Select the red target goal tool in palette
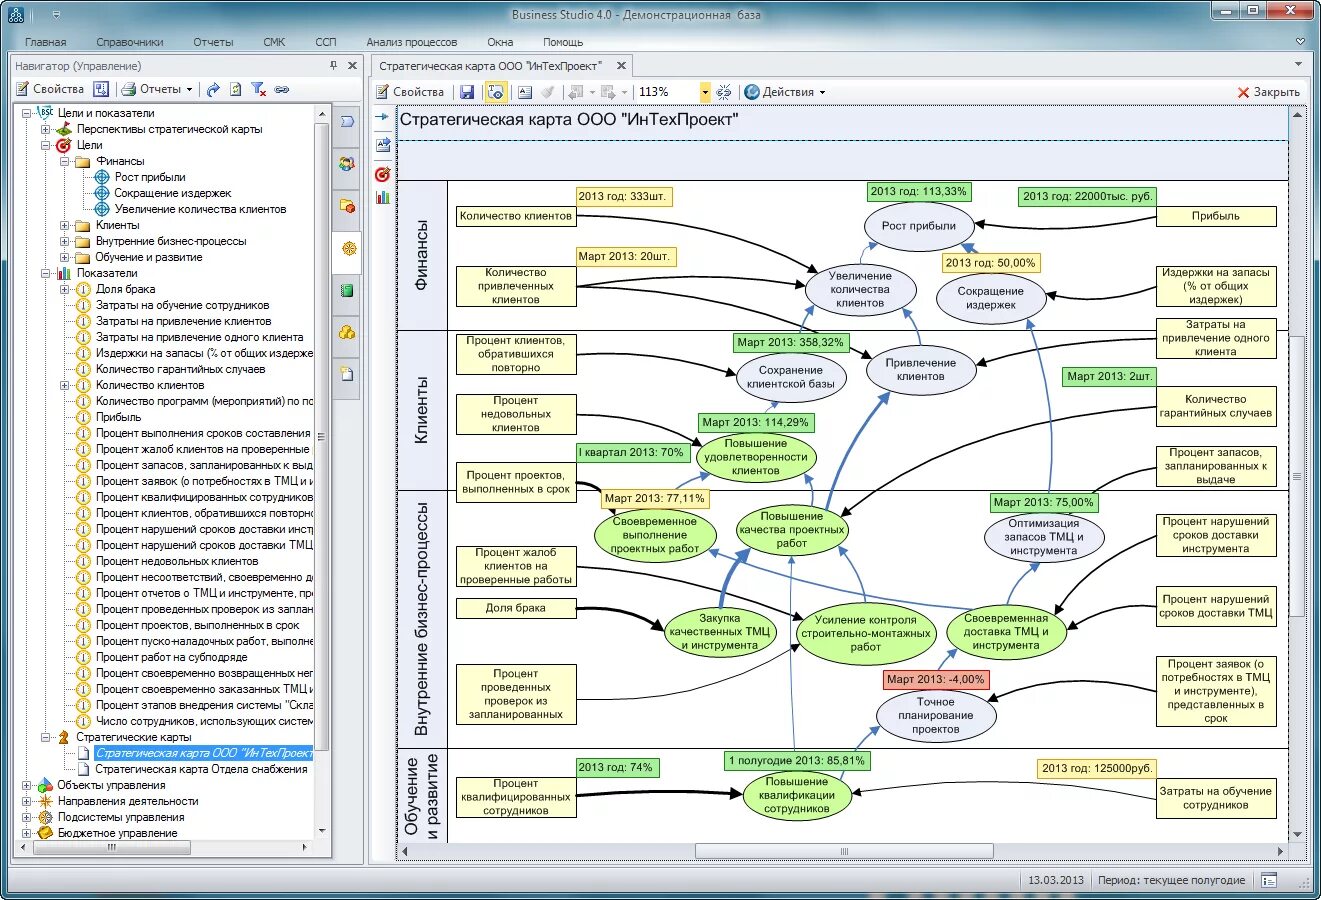The width and height of the screenshot is (1321, 900). (x=382, y=174)
